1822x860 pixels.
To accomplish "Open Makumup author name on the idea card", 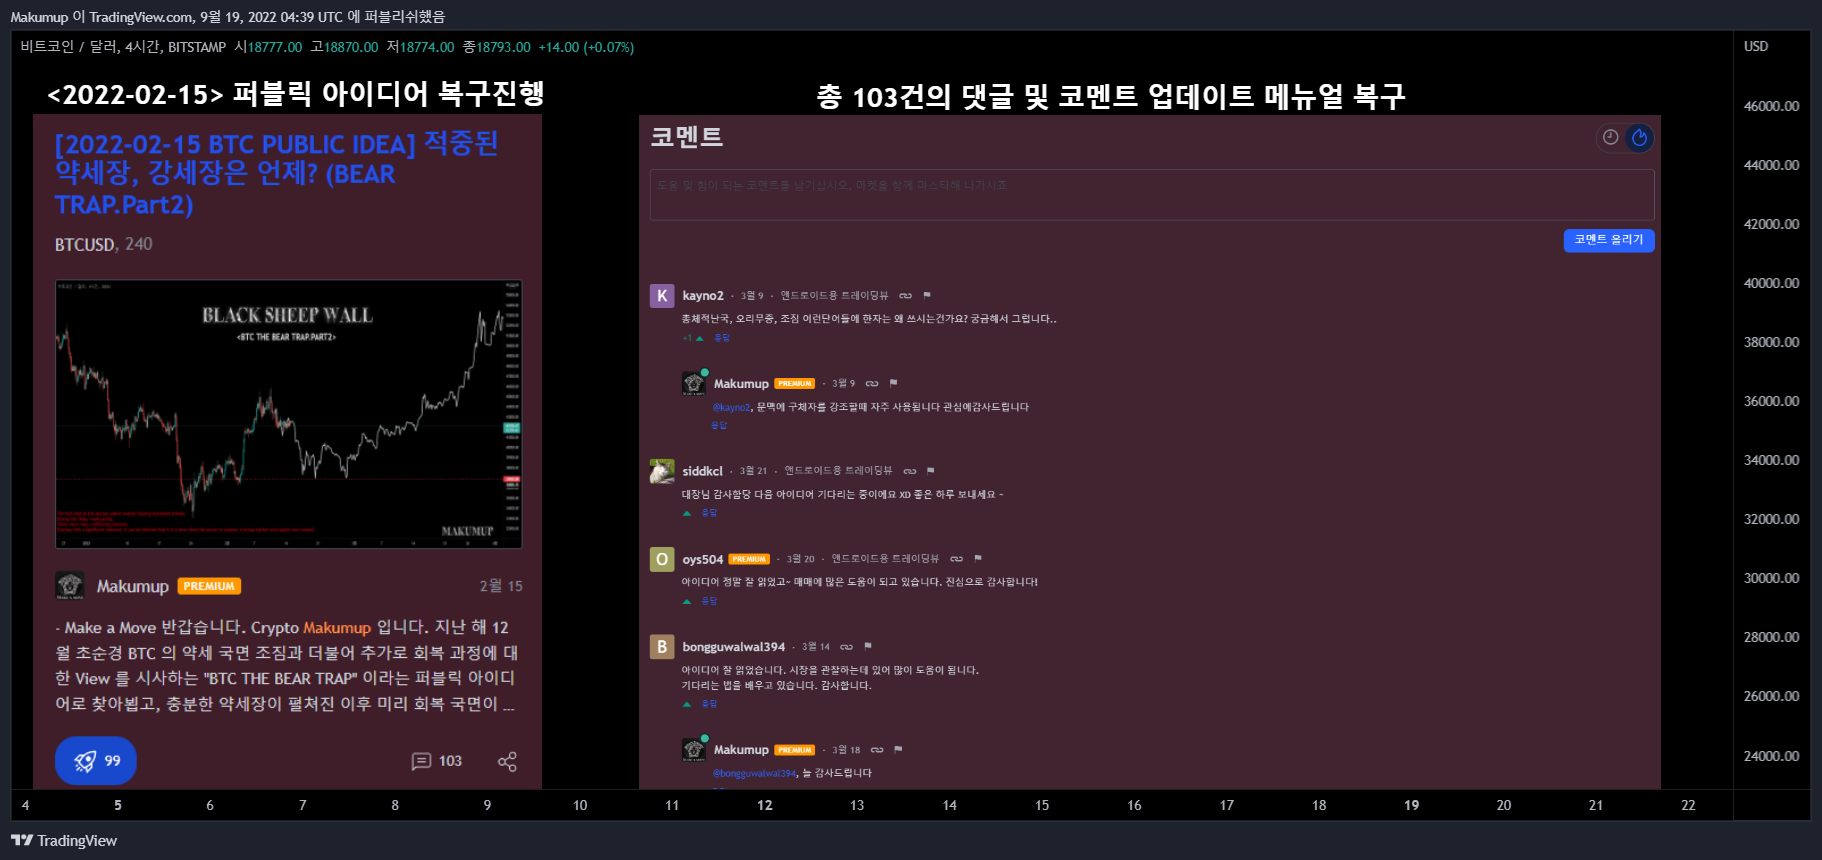I will [132, 587].
